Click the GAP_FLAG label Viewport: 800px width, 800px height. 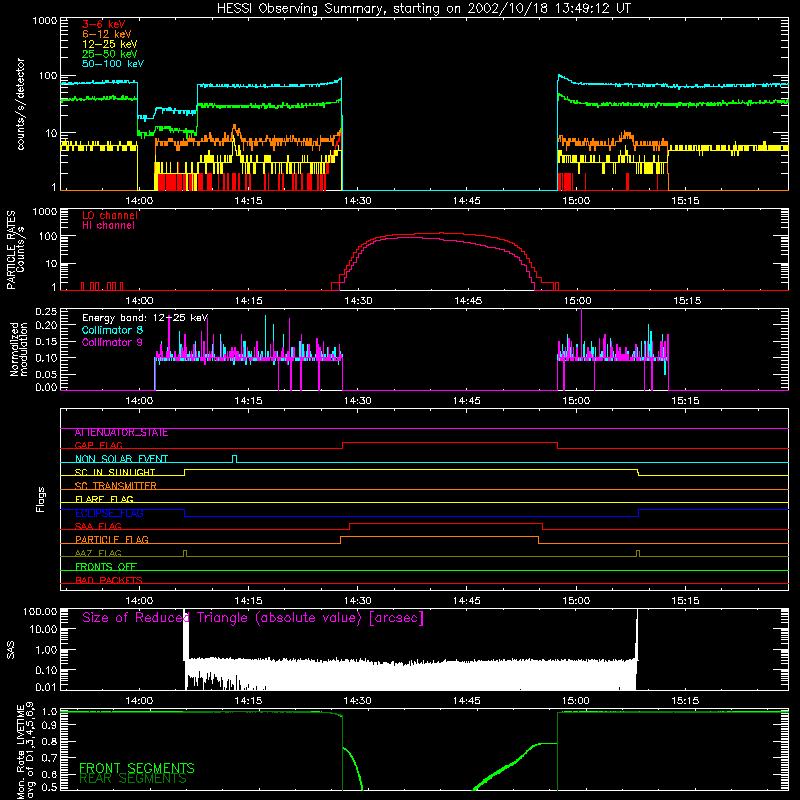[98, 445]
